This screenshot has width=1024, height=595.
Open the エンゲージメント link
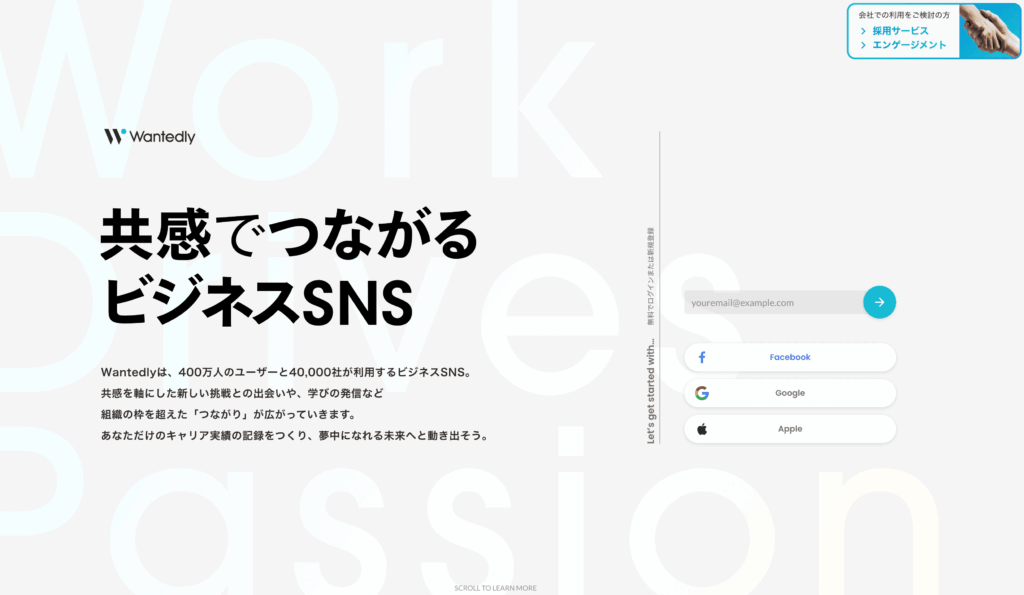(909, 45)
